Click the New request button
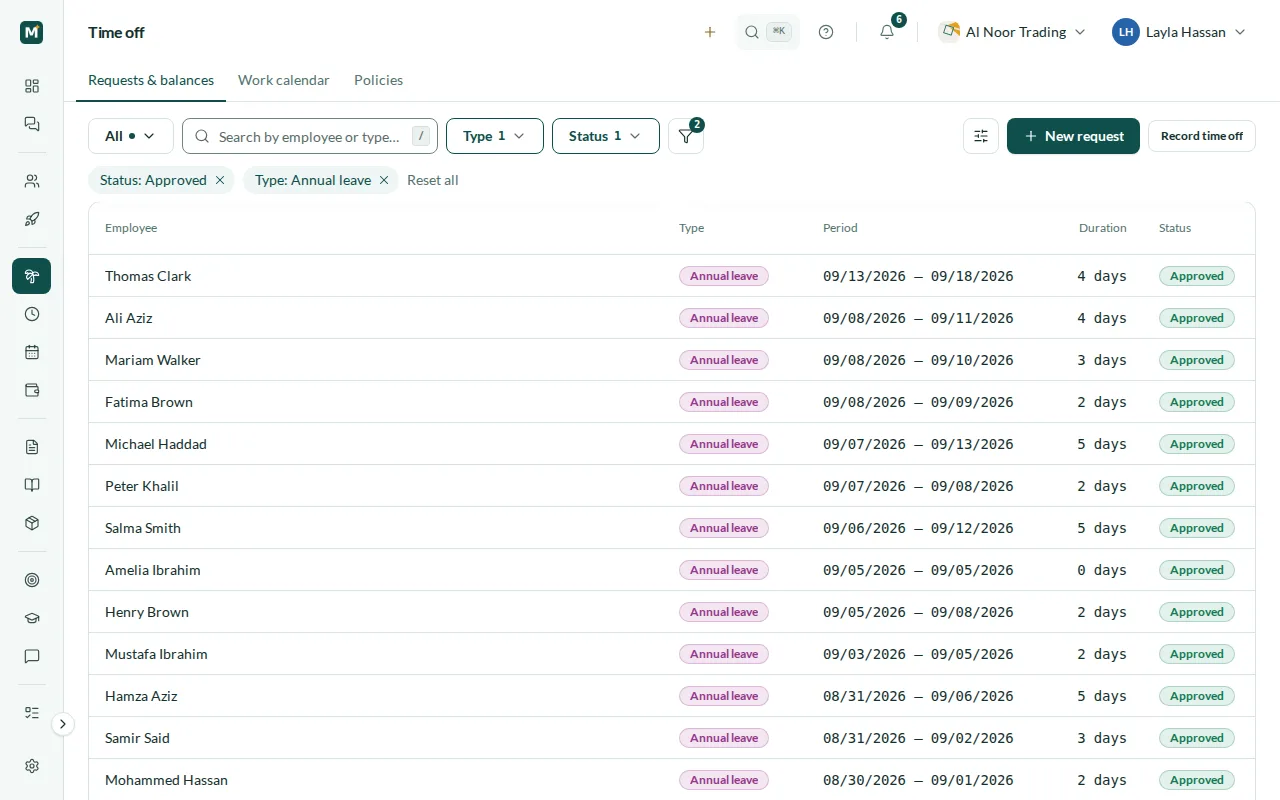 point(1073,136)
